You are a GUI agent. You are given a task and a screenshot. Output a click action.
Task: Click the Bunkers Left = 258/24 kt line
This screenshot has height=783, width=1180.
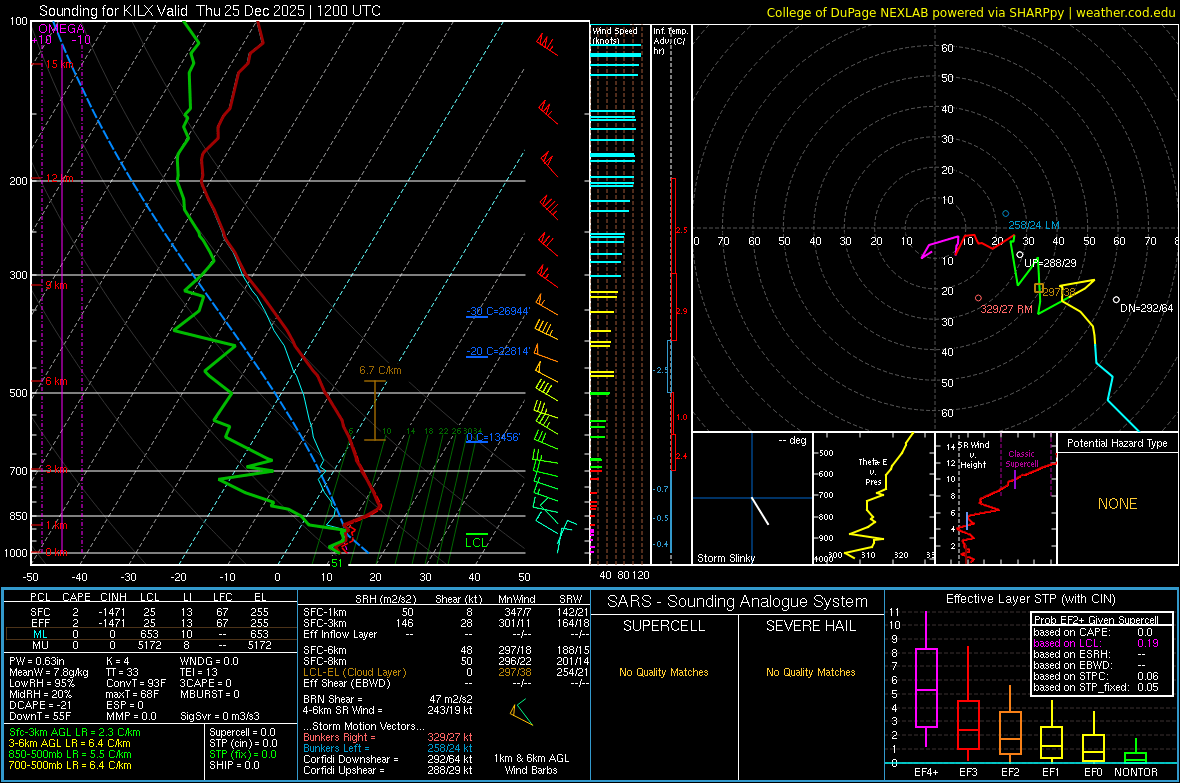pos(388,748)
